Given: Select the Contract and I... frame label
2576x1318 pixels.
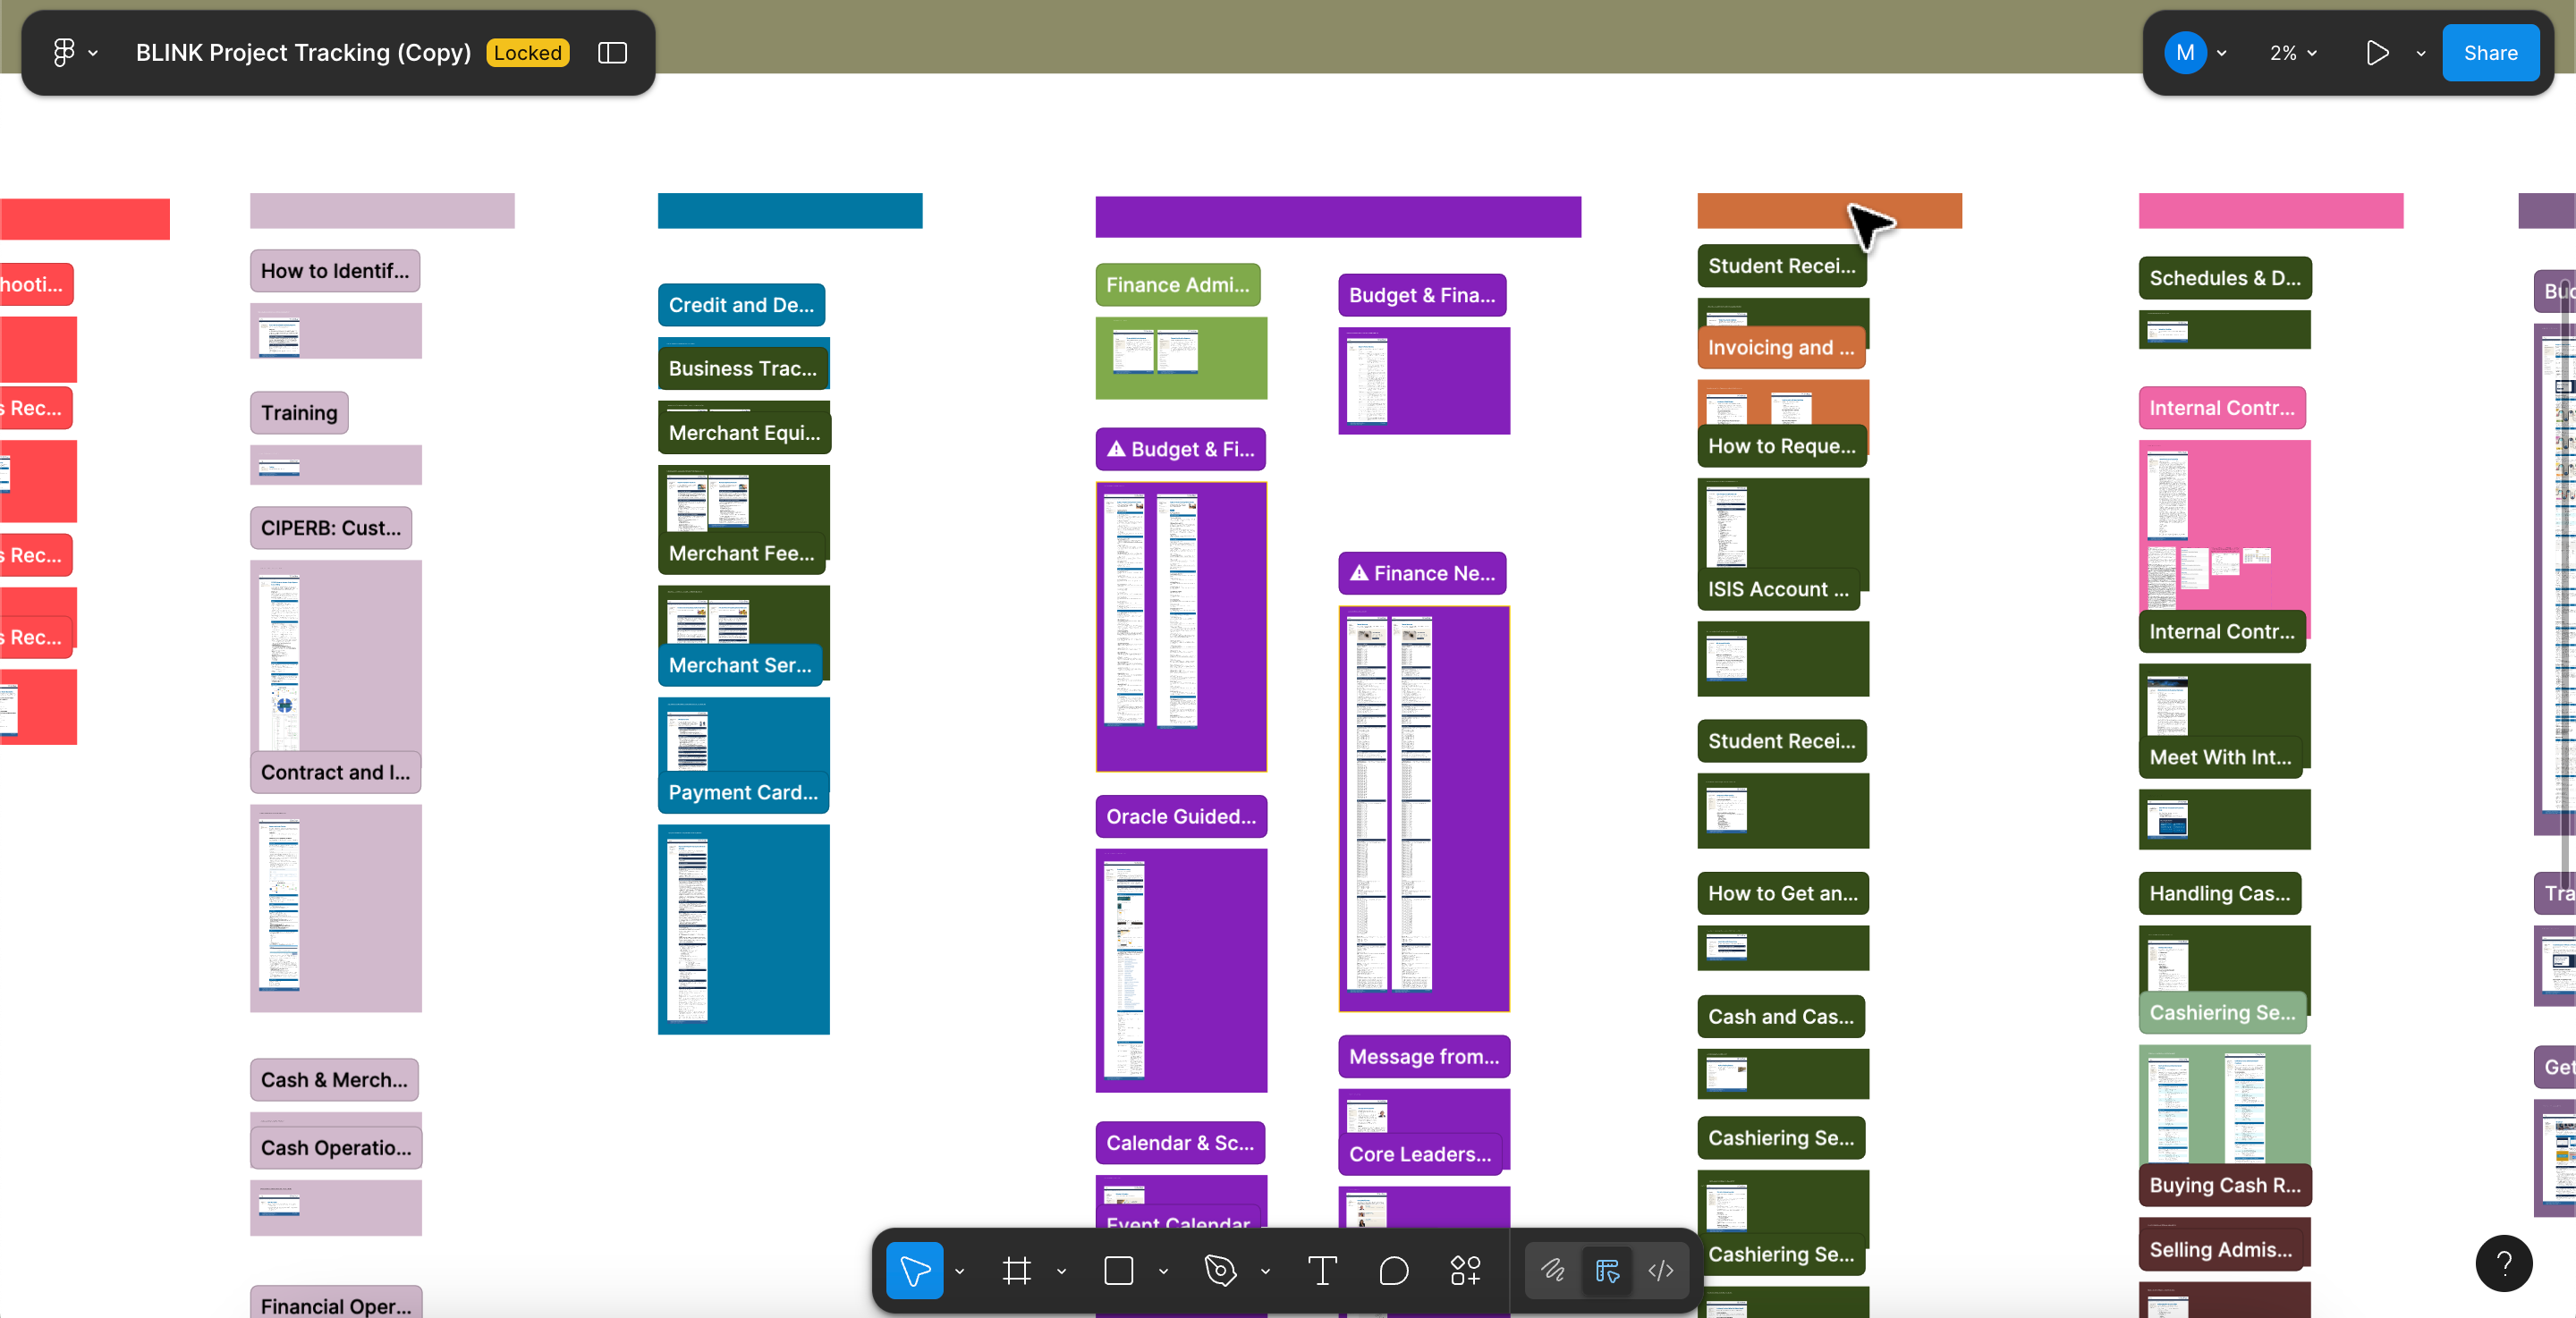Looking at the screenshot, I should [x=335, y=771].
